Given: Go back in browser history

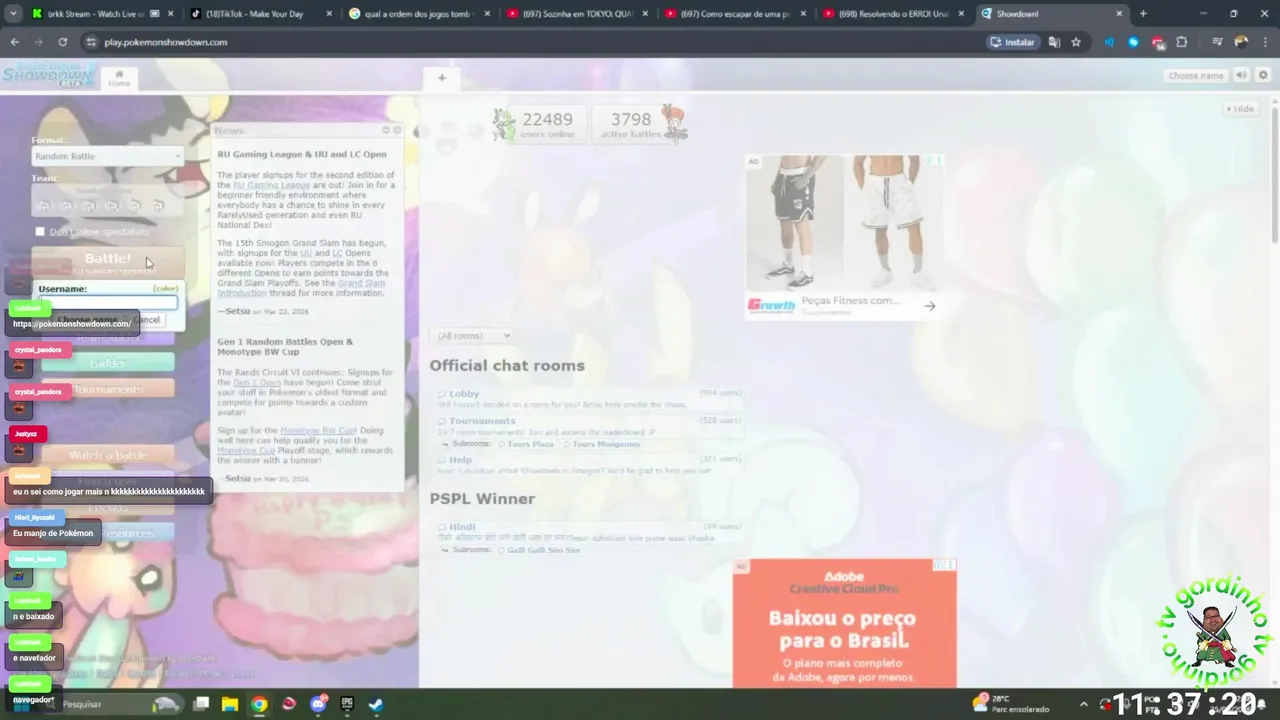Looking at the screenshot, I should point(14,42).
